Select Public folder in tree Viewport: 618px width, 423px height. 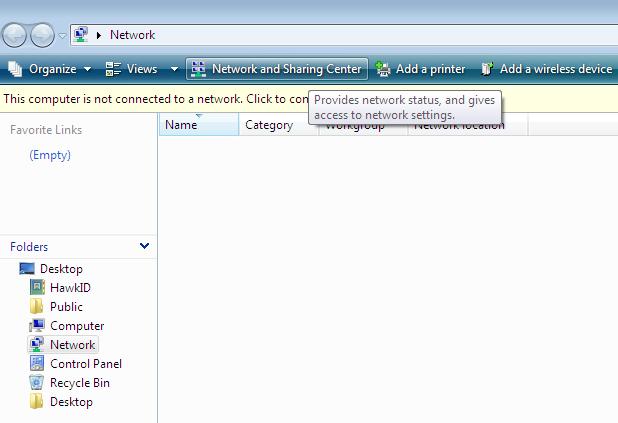click(x=66, y=307)
